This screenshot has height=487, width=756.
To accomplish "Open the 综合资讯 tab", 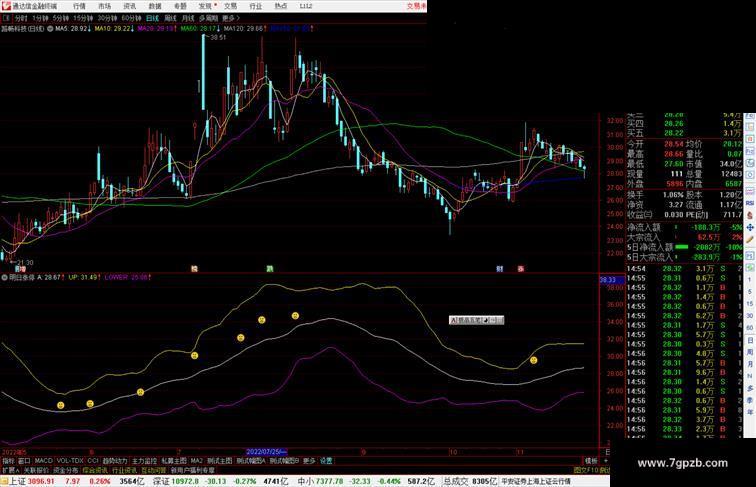I will pos(95,470).
